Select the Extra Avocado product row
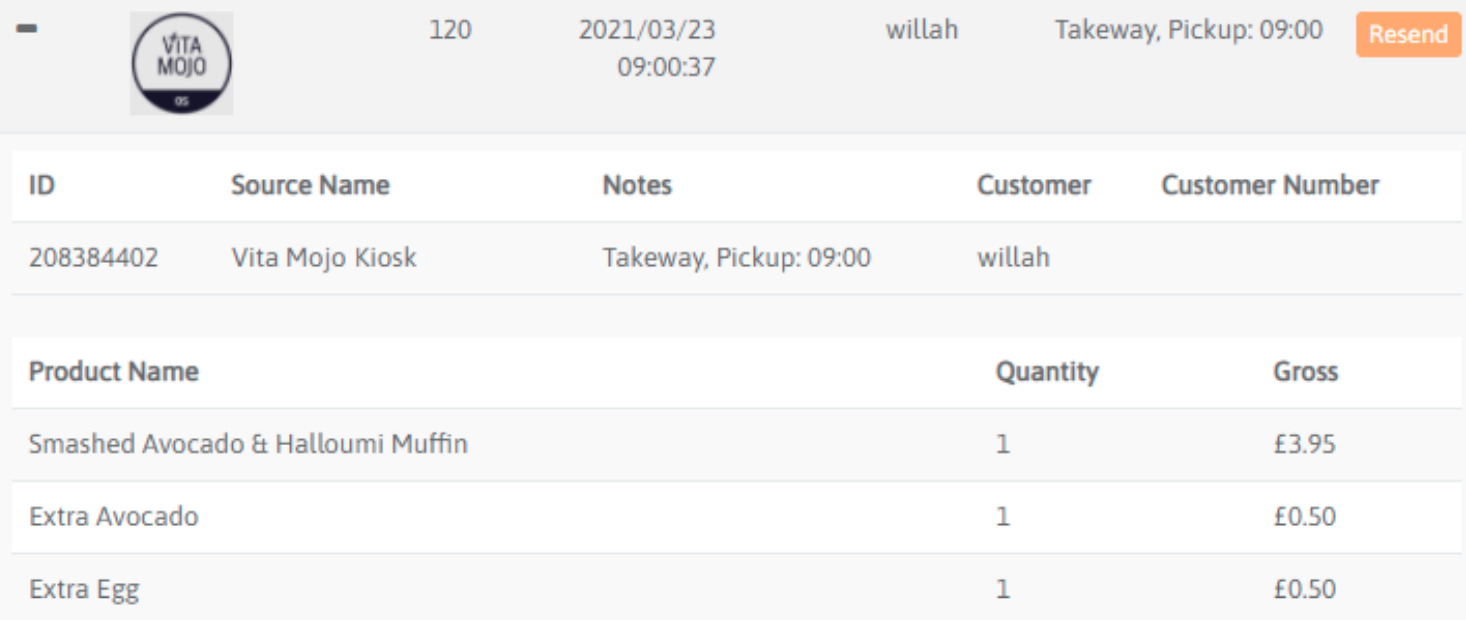Screen dimensions: 1466x620 (x=113, y=517)
